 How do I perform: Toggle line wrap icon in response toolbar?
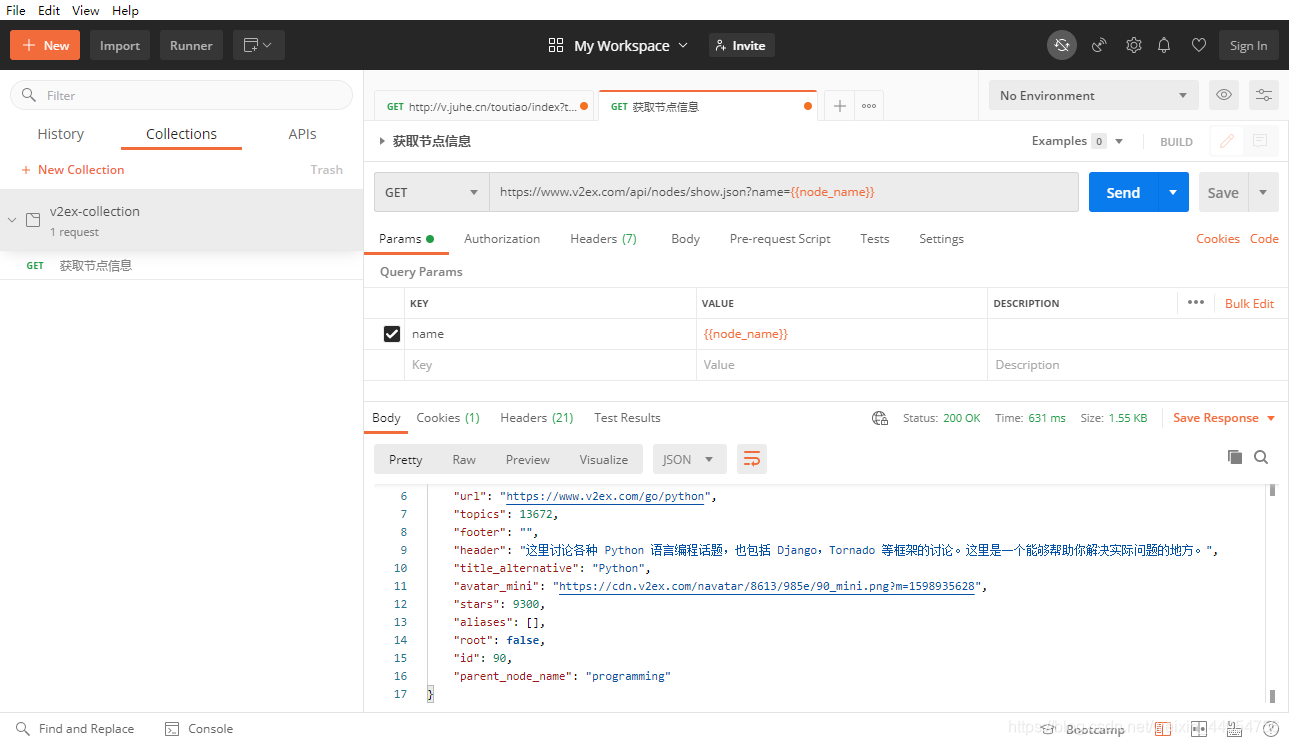click(x=752, y=459)
